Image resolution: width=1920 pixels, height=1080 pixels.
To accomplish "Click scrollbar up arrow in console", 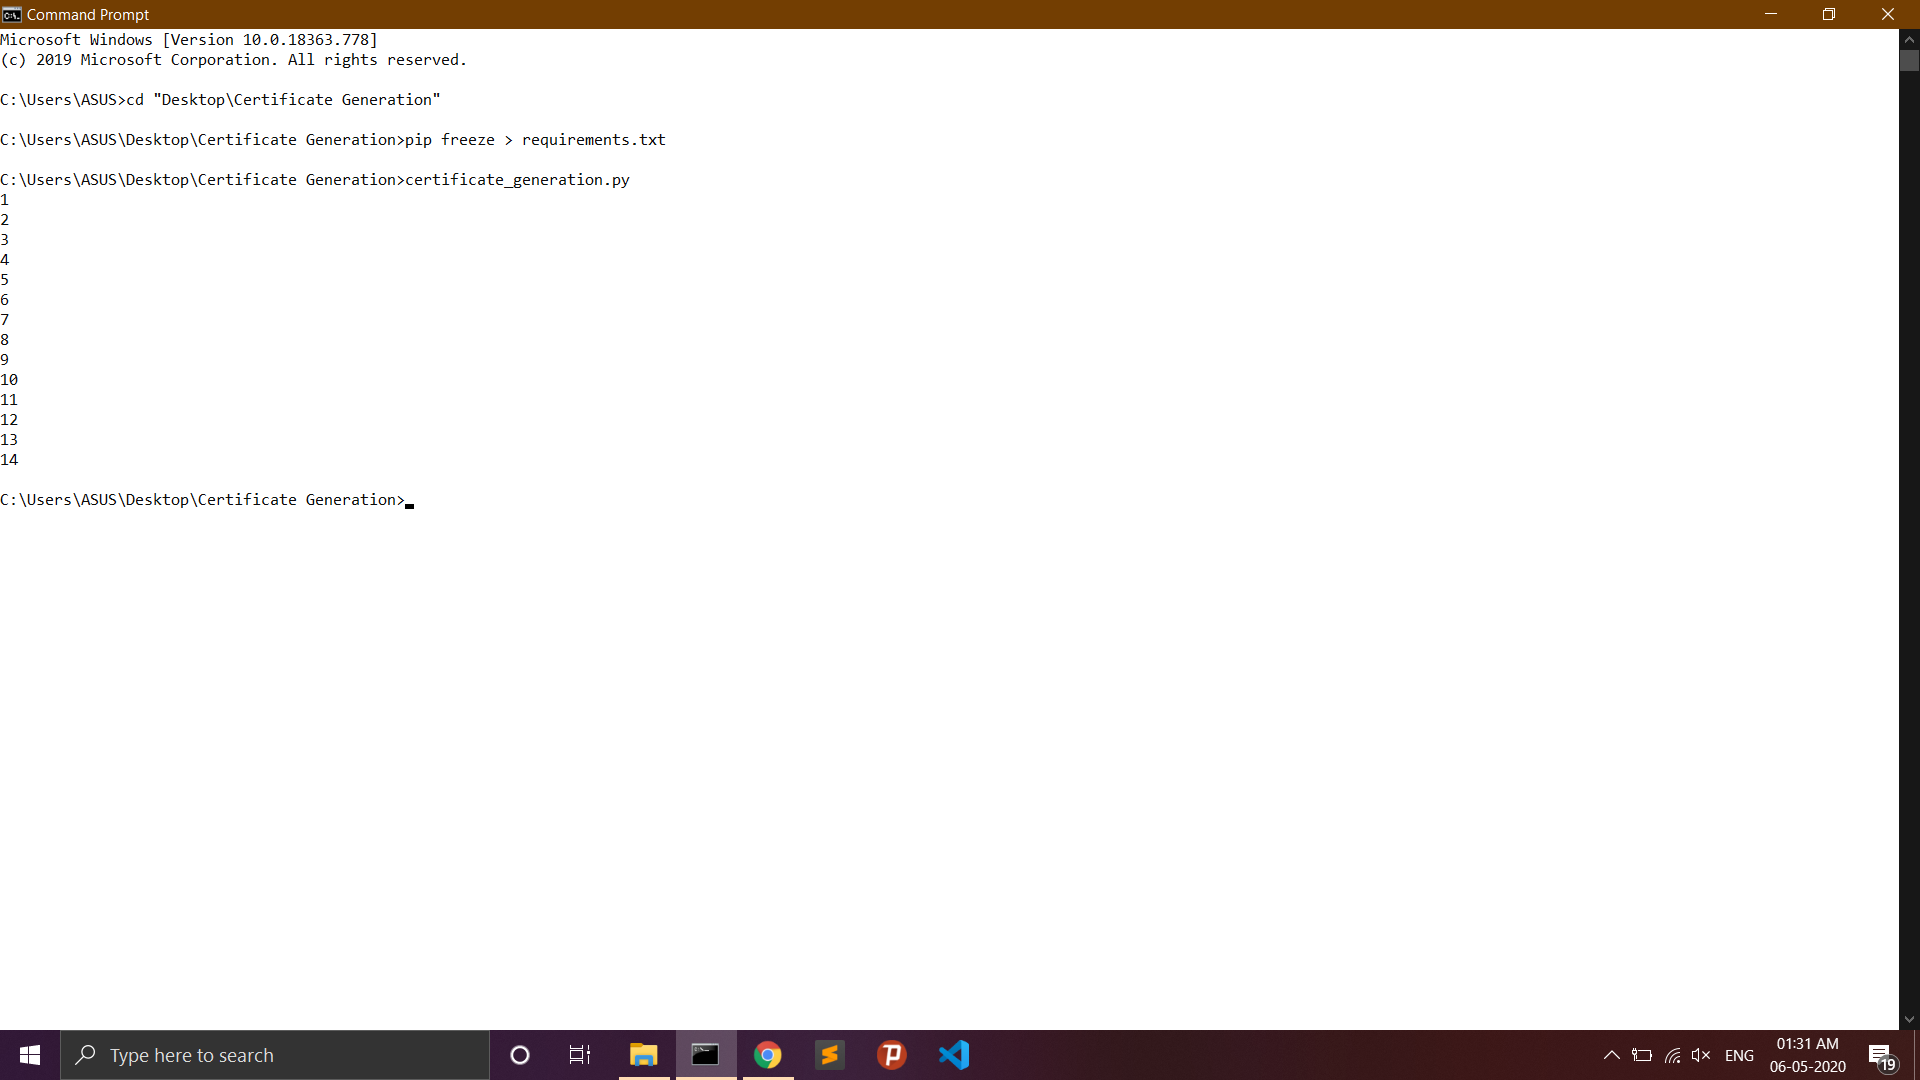I will (x=1909, y=40).
